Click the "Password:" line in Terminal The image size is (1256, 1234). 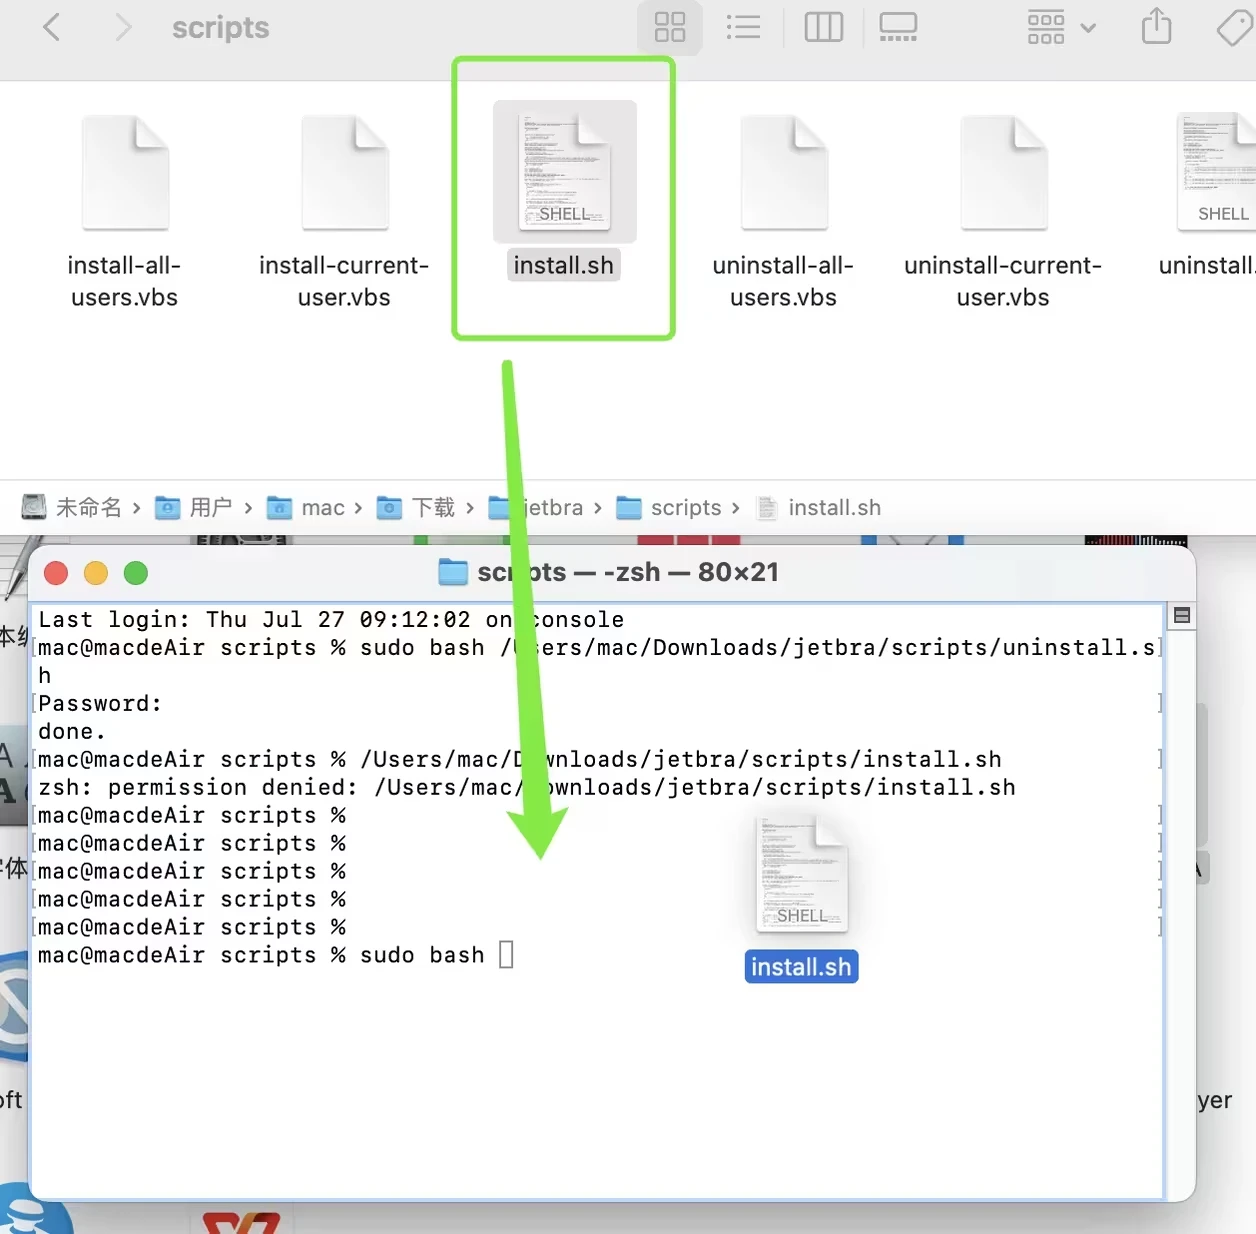100,703
